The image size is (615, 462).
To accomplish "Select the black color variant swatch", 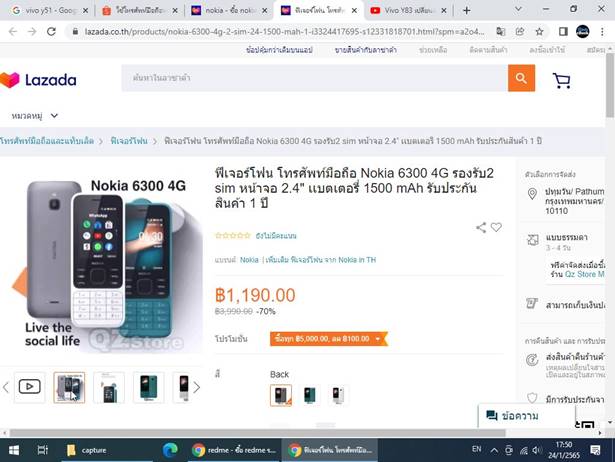I will tap(281, 395).
